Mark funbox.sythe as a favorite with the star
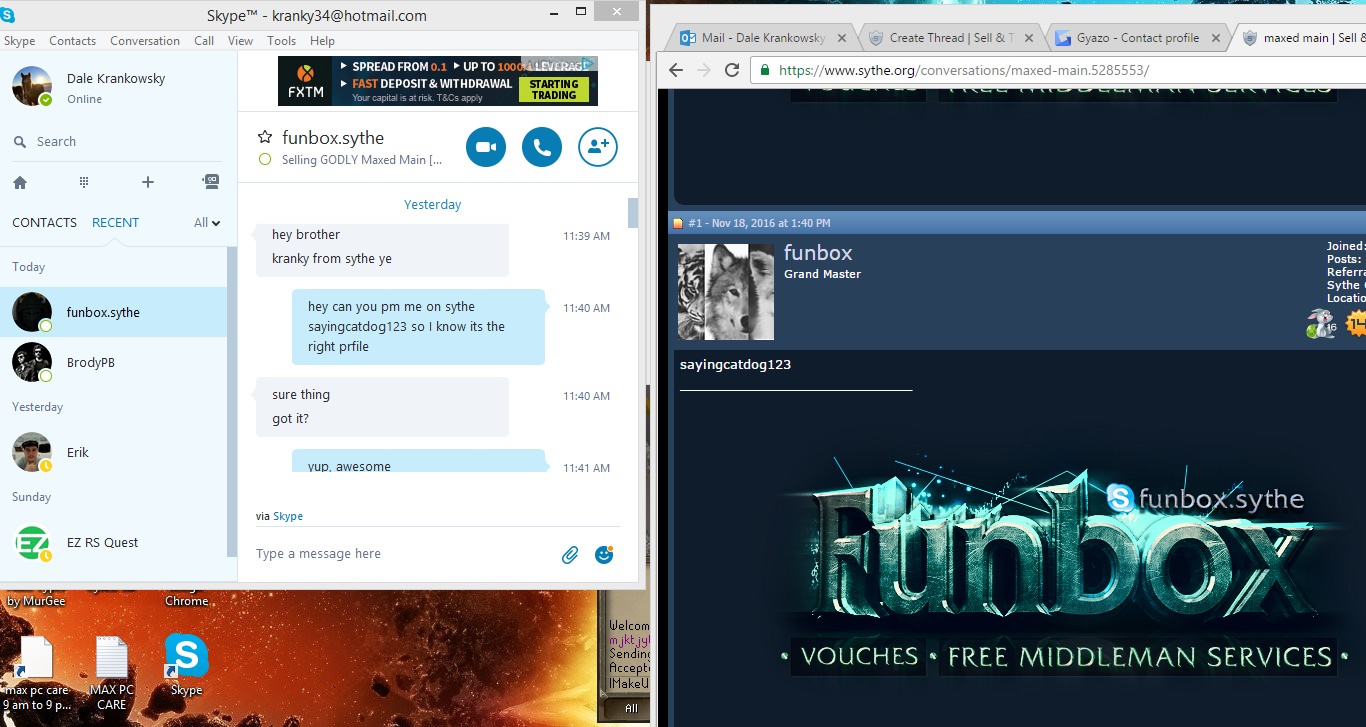This screenshot has width=1366, height=727. coord(265,138)
